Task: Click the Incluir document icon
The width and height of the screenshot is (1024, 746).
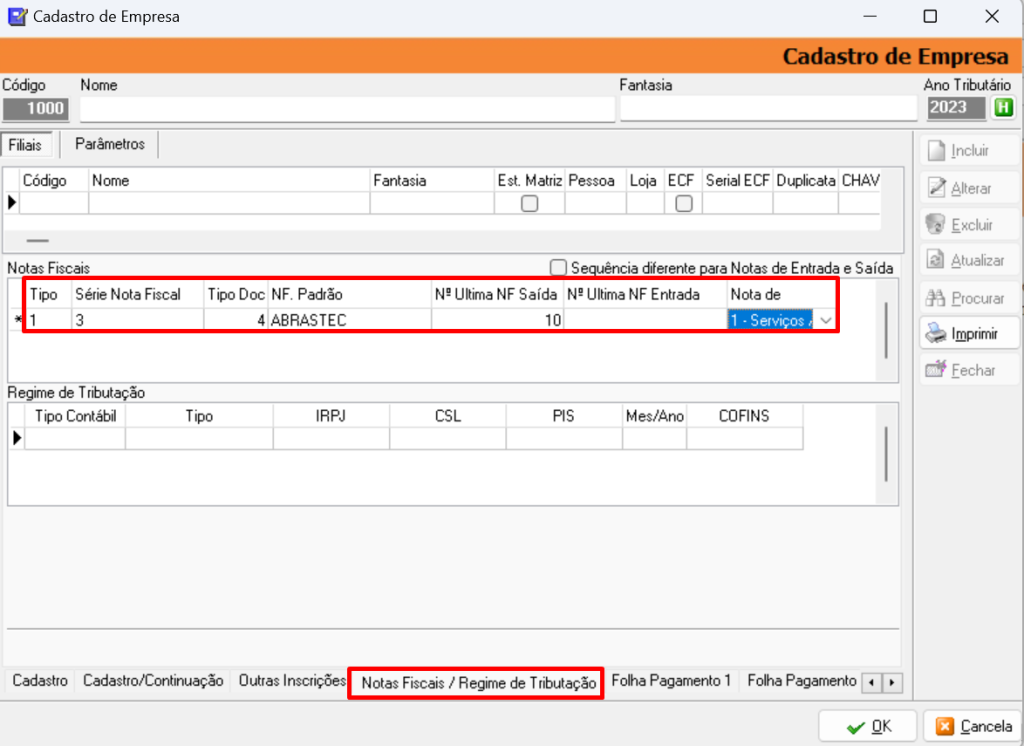Action: 936,151
